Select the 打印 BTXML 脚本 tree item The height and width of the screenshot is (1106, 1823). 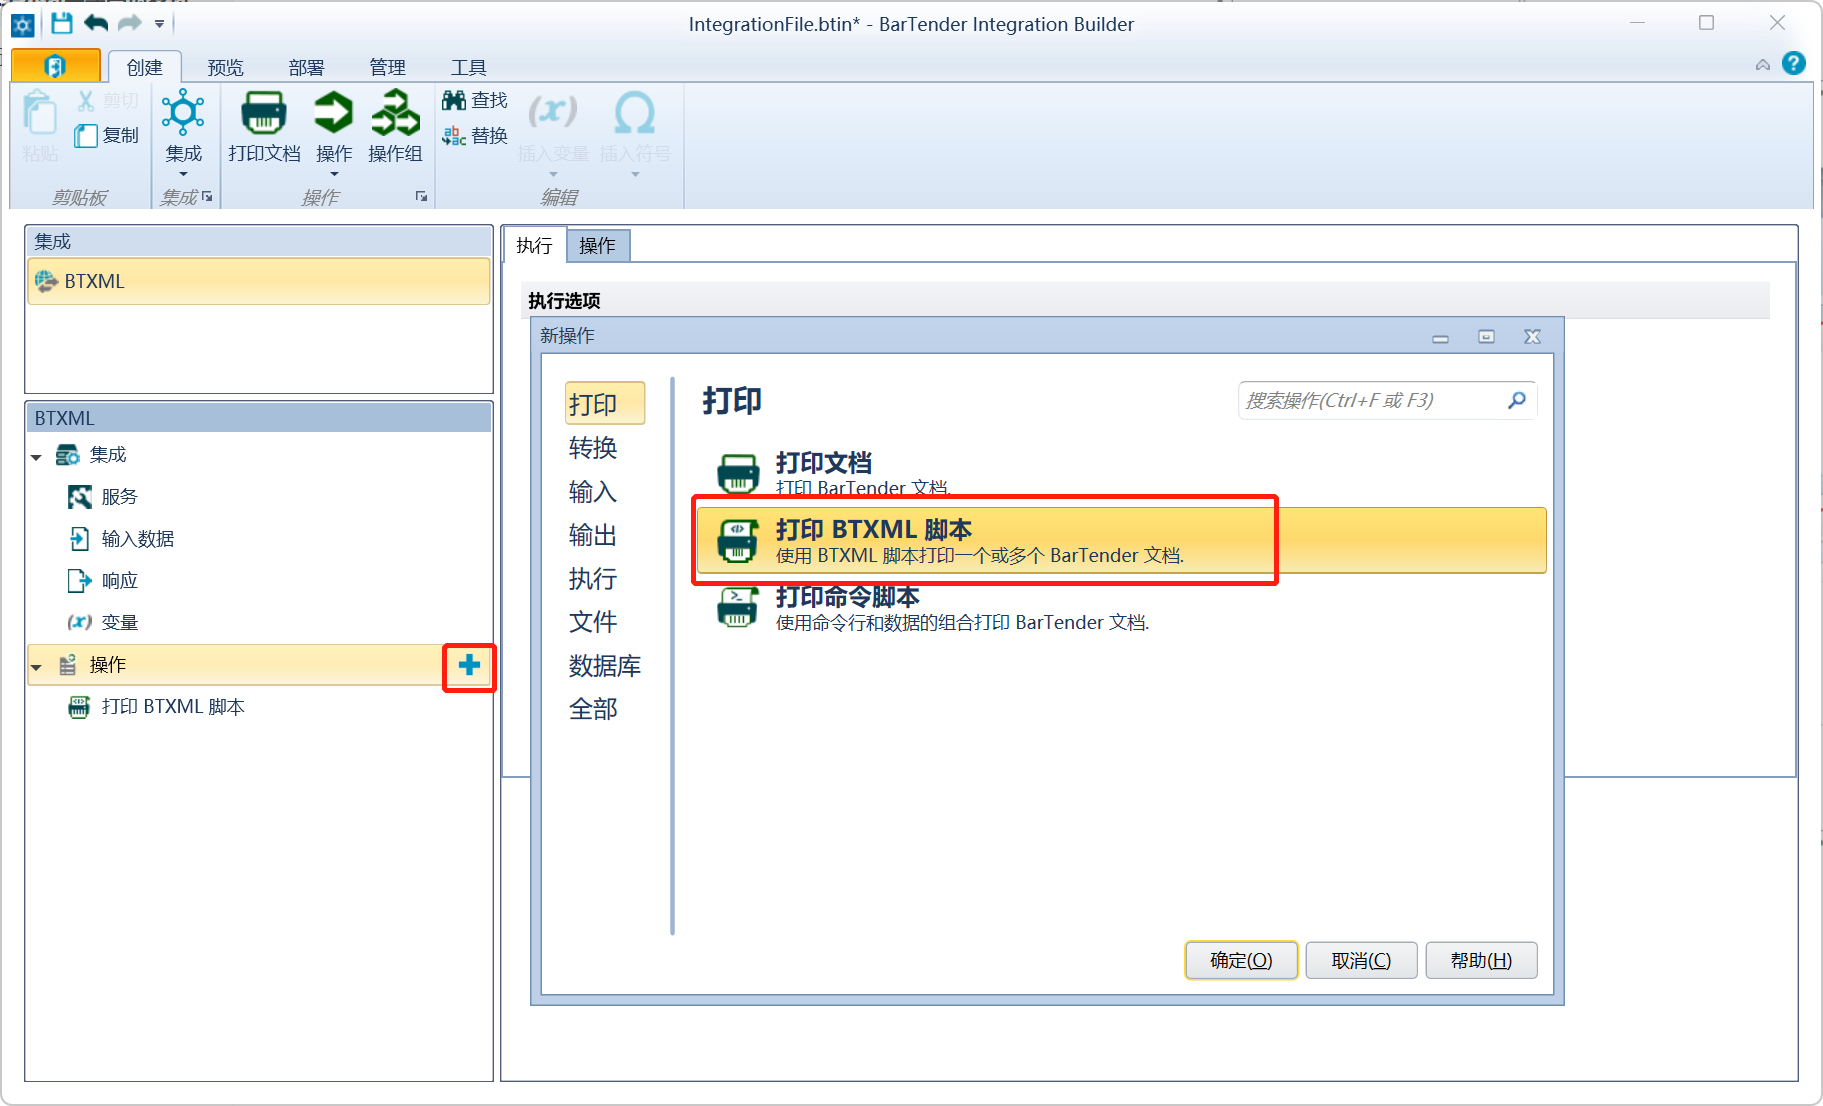tap(173, 707)
